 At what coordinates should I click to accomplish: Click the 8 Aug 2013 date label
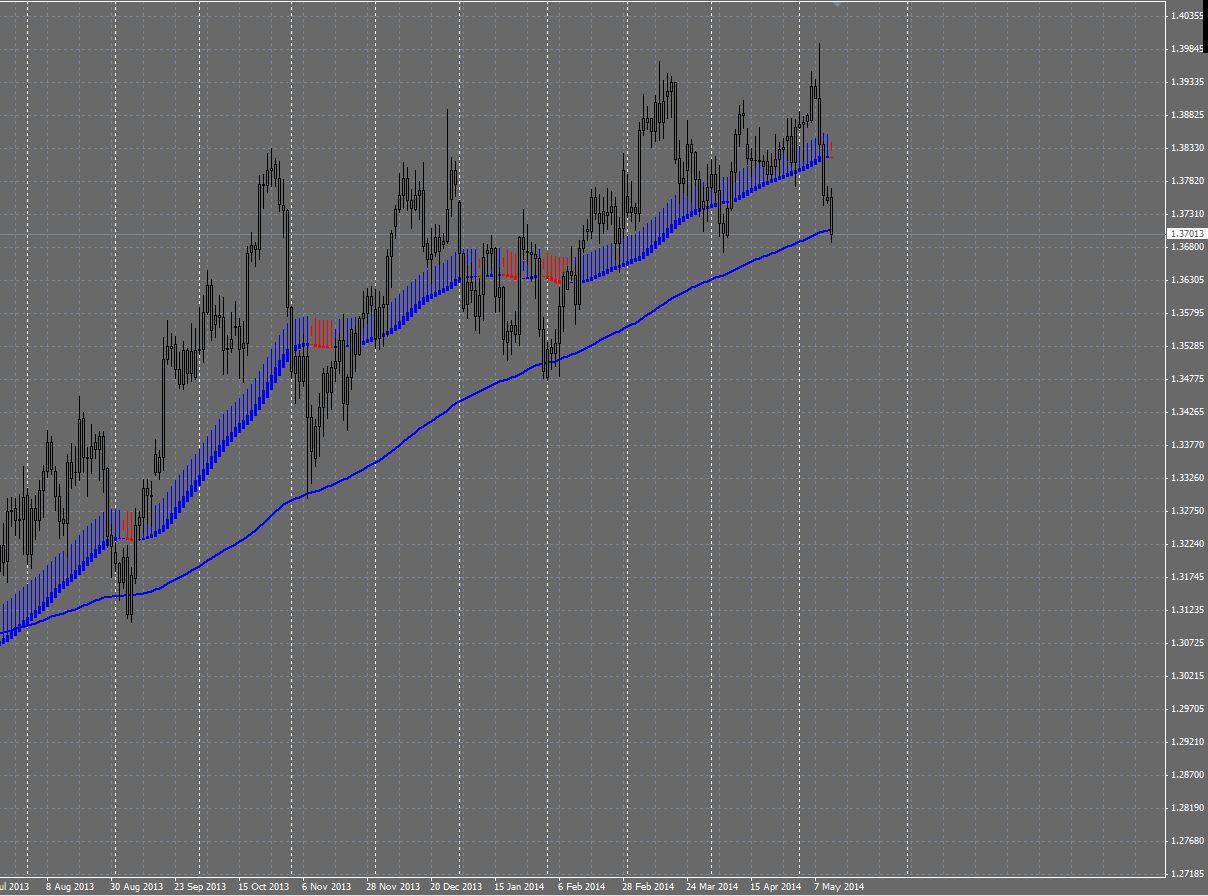tap(70, 887)
